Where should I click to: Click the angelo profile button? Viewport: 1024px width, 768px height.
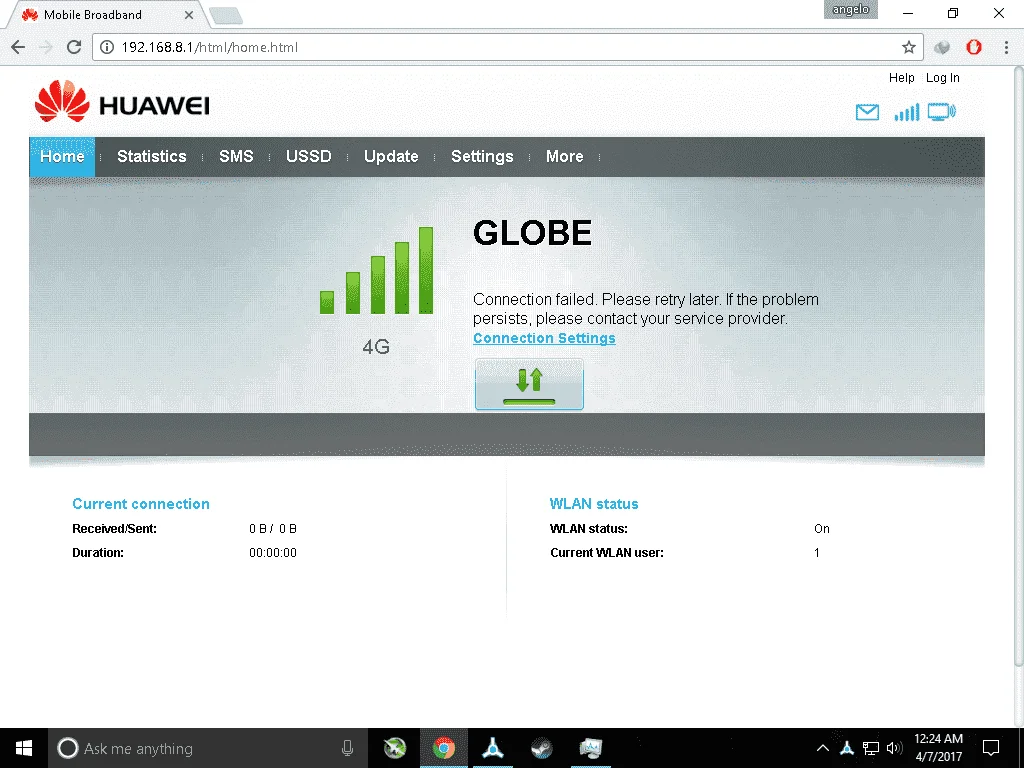point(850,10)
